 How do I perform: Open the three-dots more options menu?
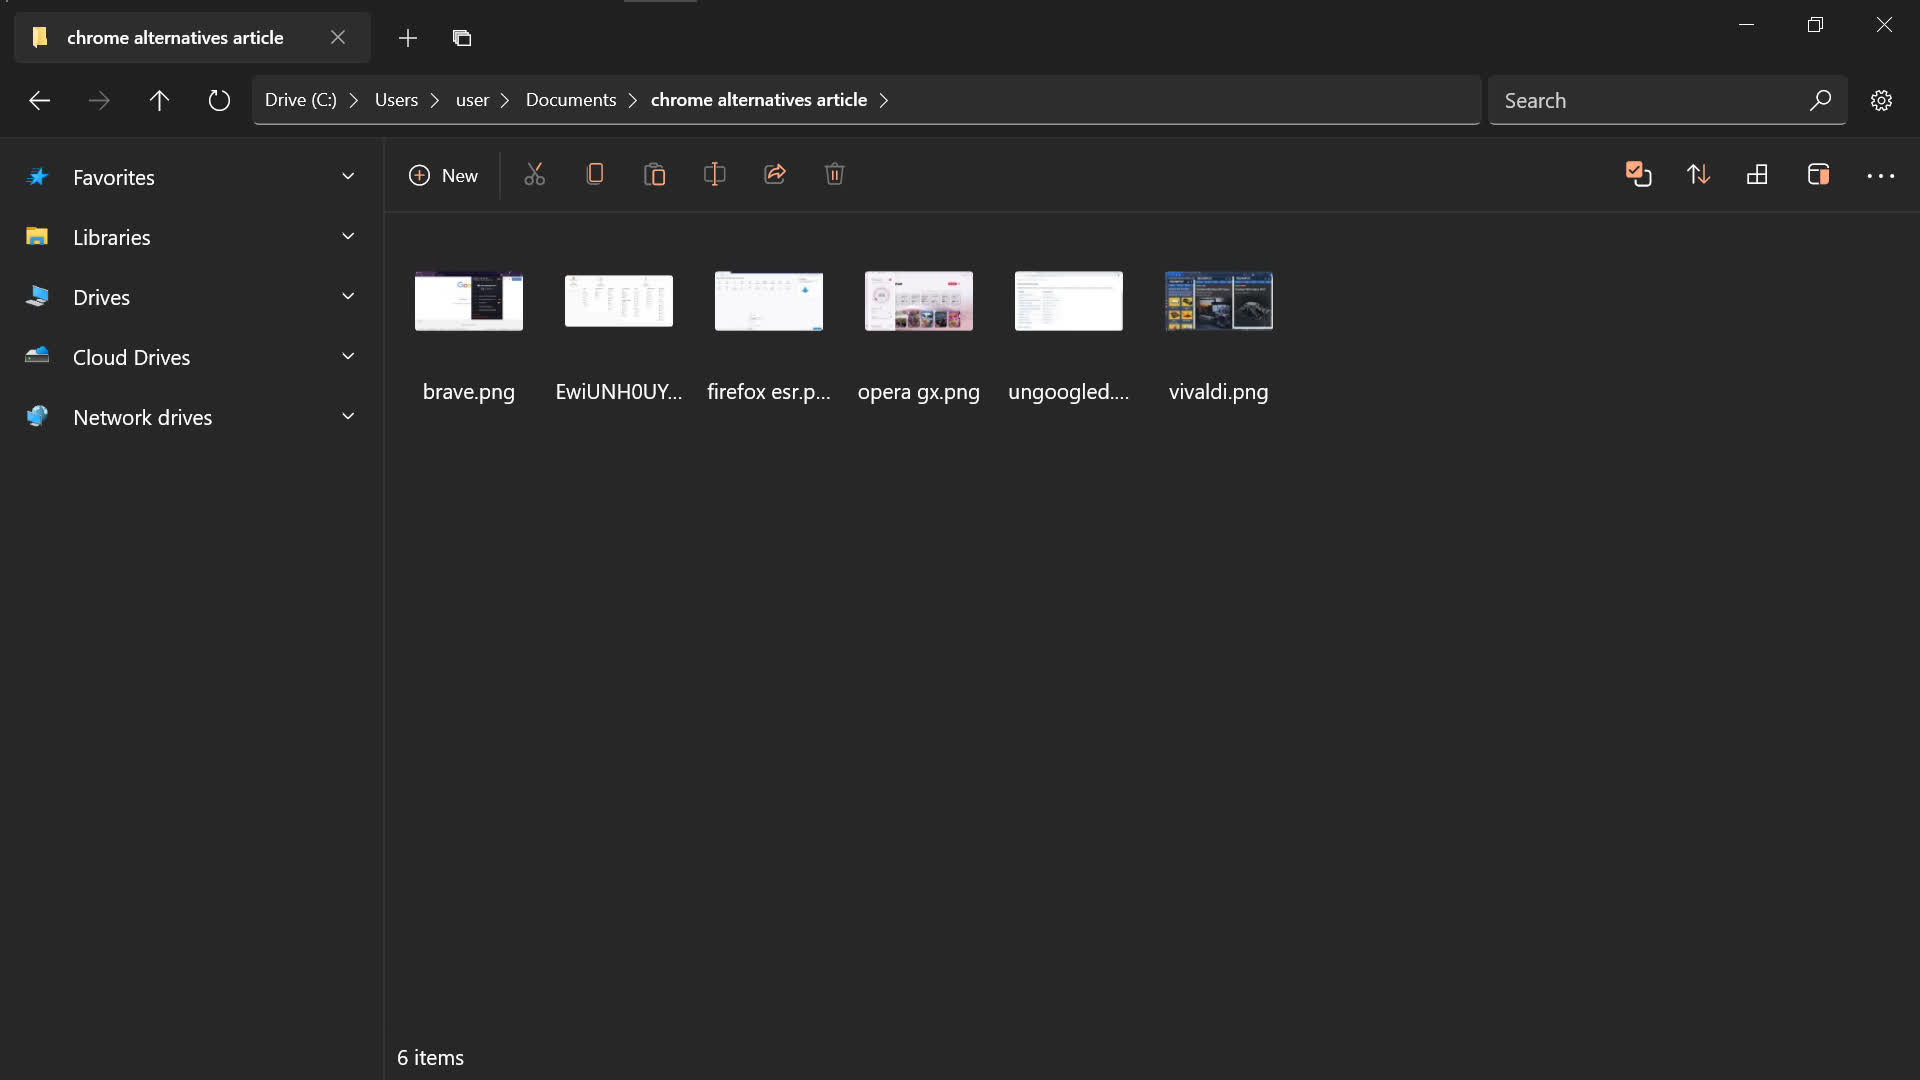click(1881, 176)
